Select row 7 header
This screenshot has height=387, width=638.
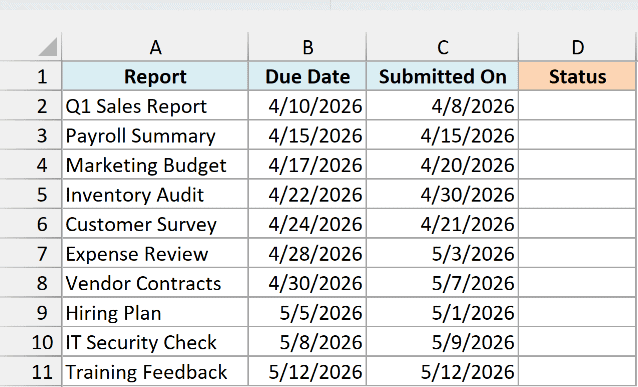coord(31,254)
